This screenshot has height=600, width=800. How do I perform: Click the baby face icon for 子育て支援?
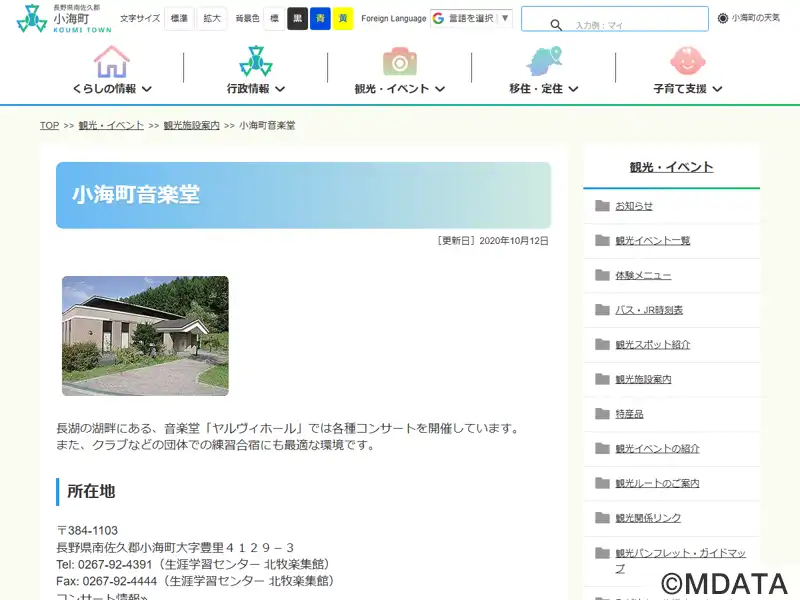pyautogui.click(x=687, y=61)
